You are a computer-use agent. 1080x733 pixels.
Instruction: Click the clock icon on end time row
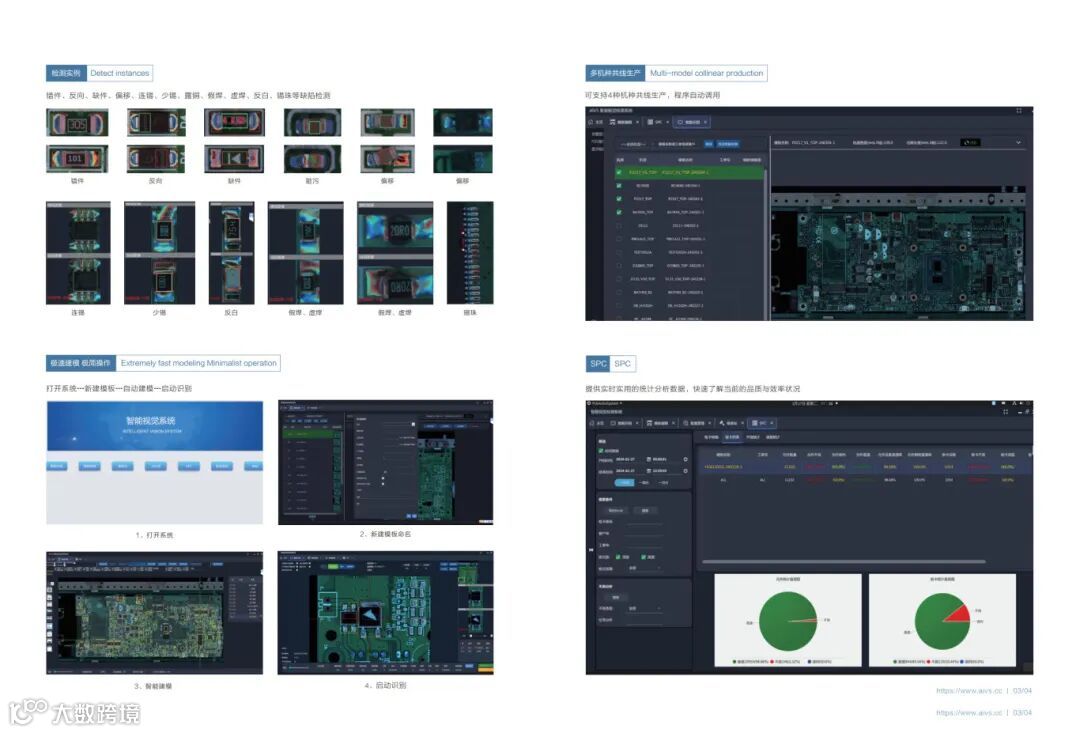pyautogui.click(x=685, y=471)
